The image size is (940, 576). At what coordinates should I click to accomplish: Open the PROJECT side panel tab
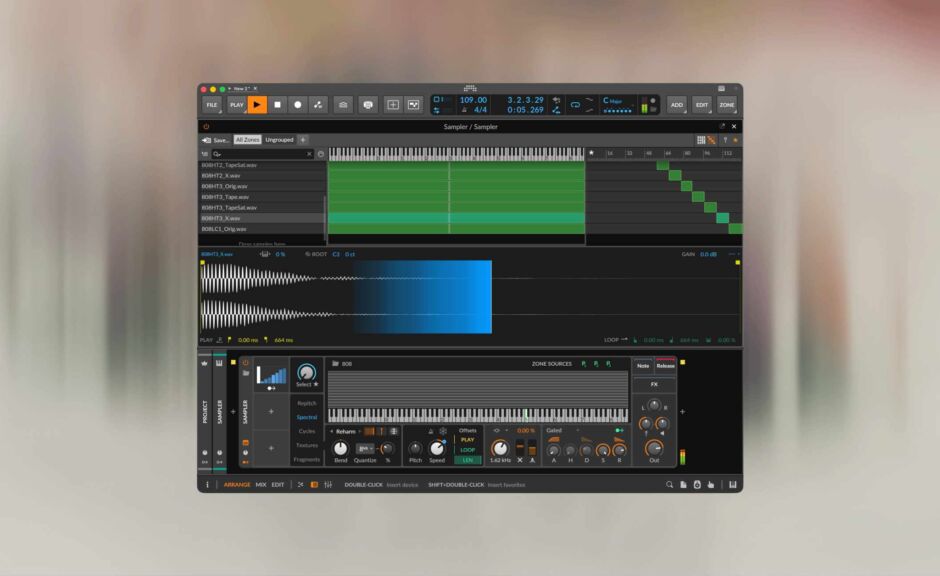click(205, 412)
